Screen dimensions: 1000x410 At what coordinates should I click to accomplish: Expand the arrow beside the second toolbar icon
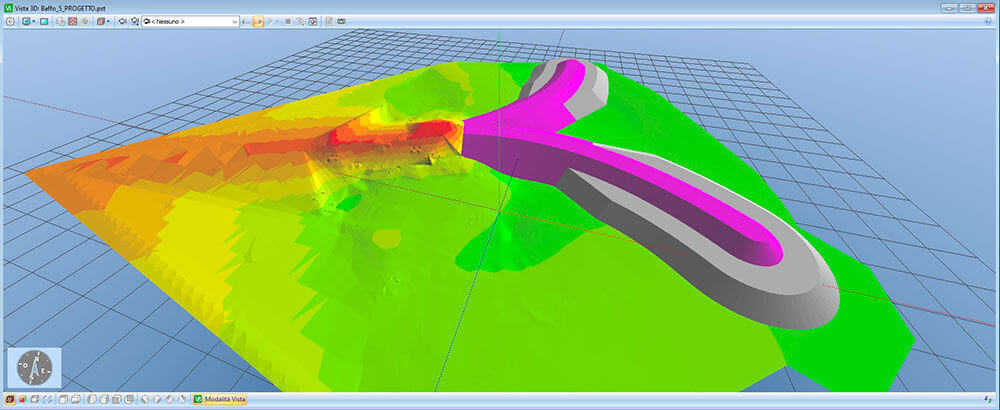pyautogui.click(x=34, y=20)
